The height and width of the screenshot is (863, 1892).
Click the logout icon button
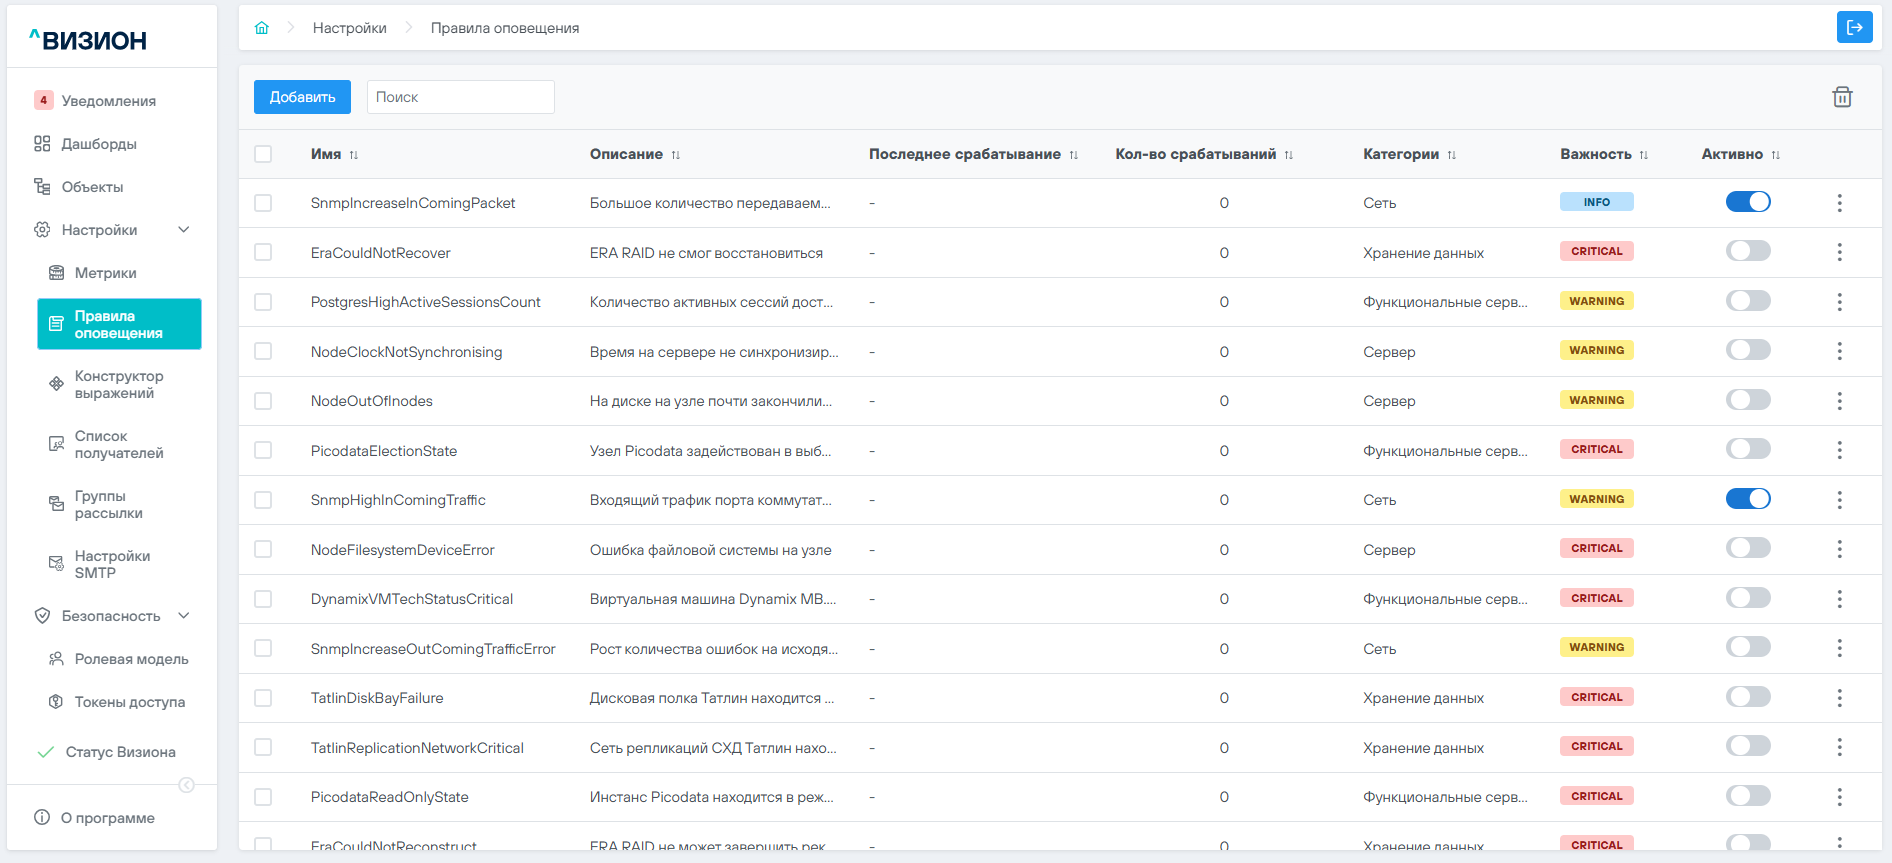pyautogui.click(x=1854, y=27)
